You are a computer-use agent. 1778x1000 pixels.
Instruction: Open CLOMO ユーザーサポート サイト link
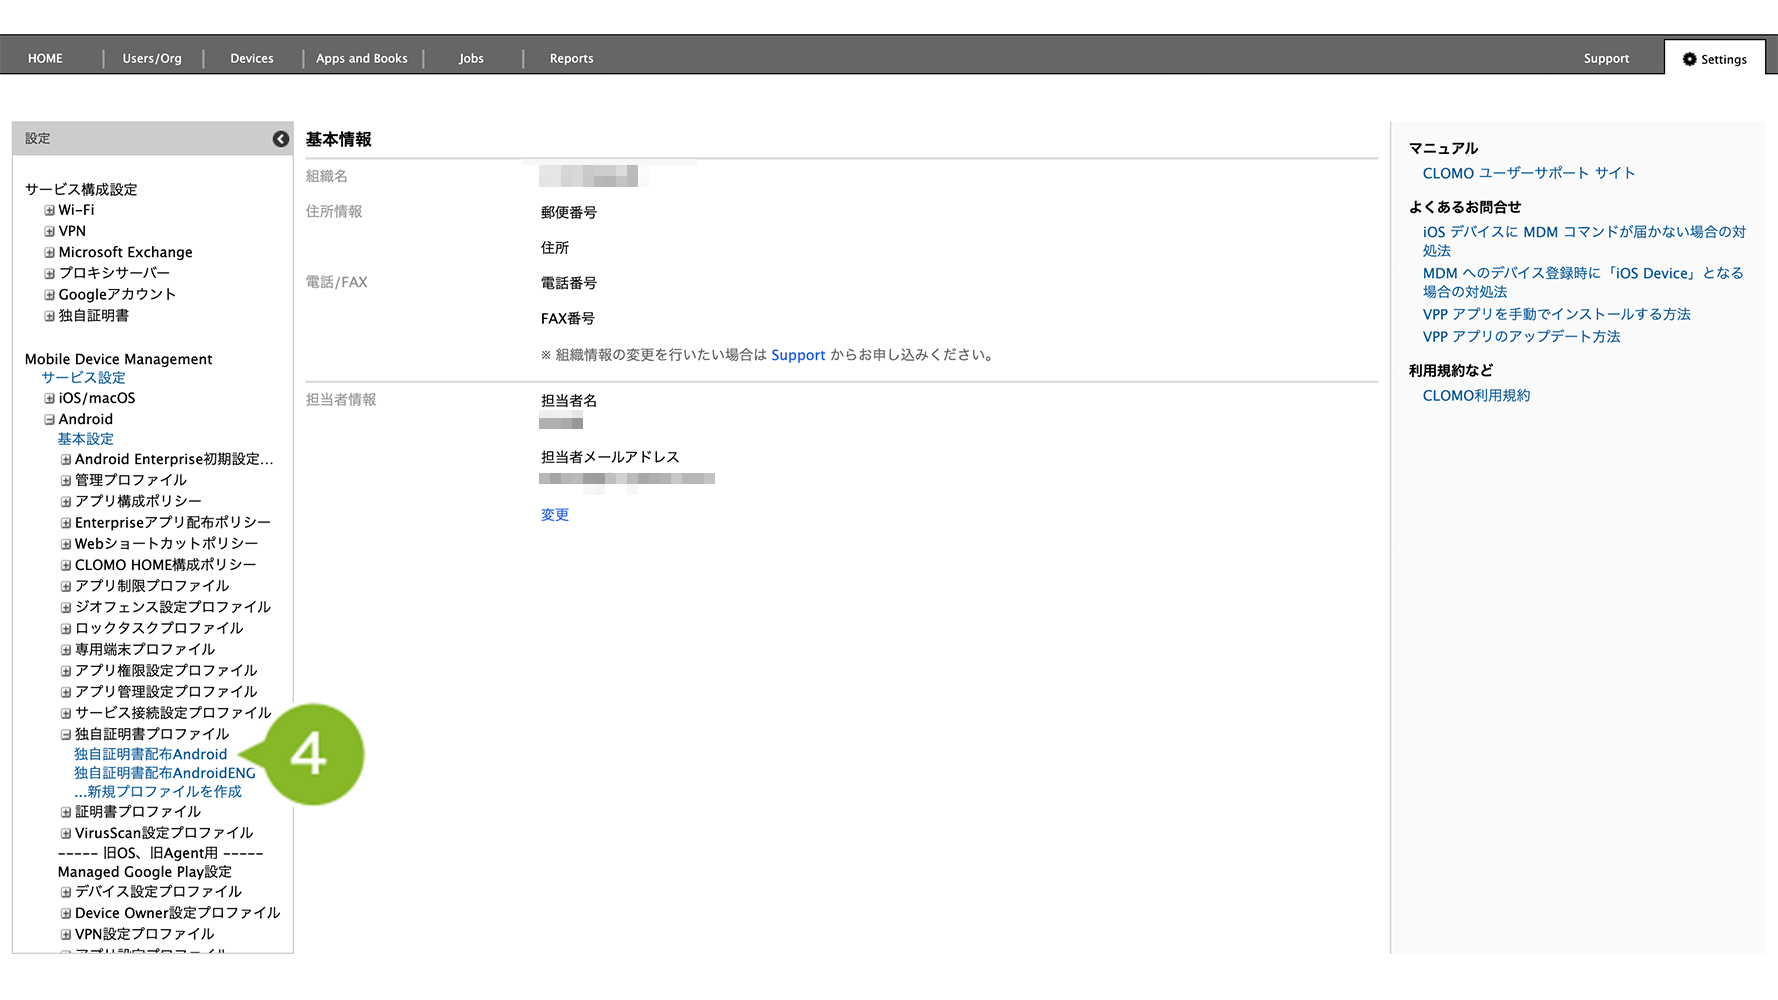coord(1528,174)
